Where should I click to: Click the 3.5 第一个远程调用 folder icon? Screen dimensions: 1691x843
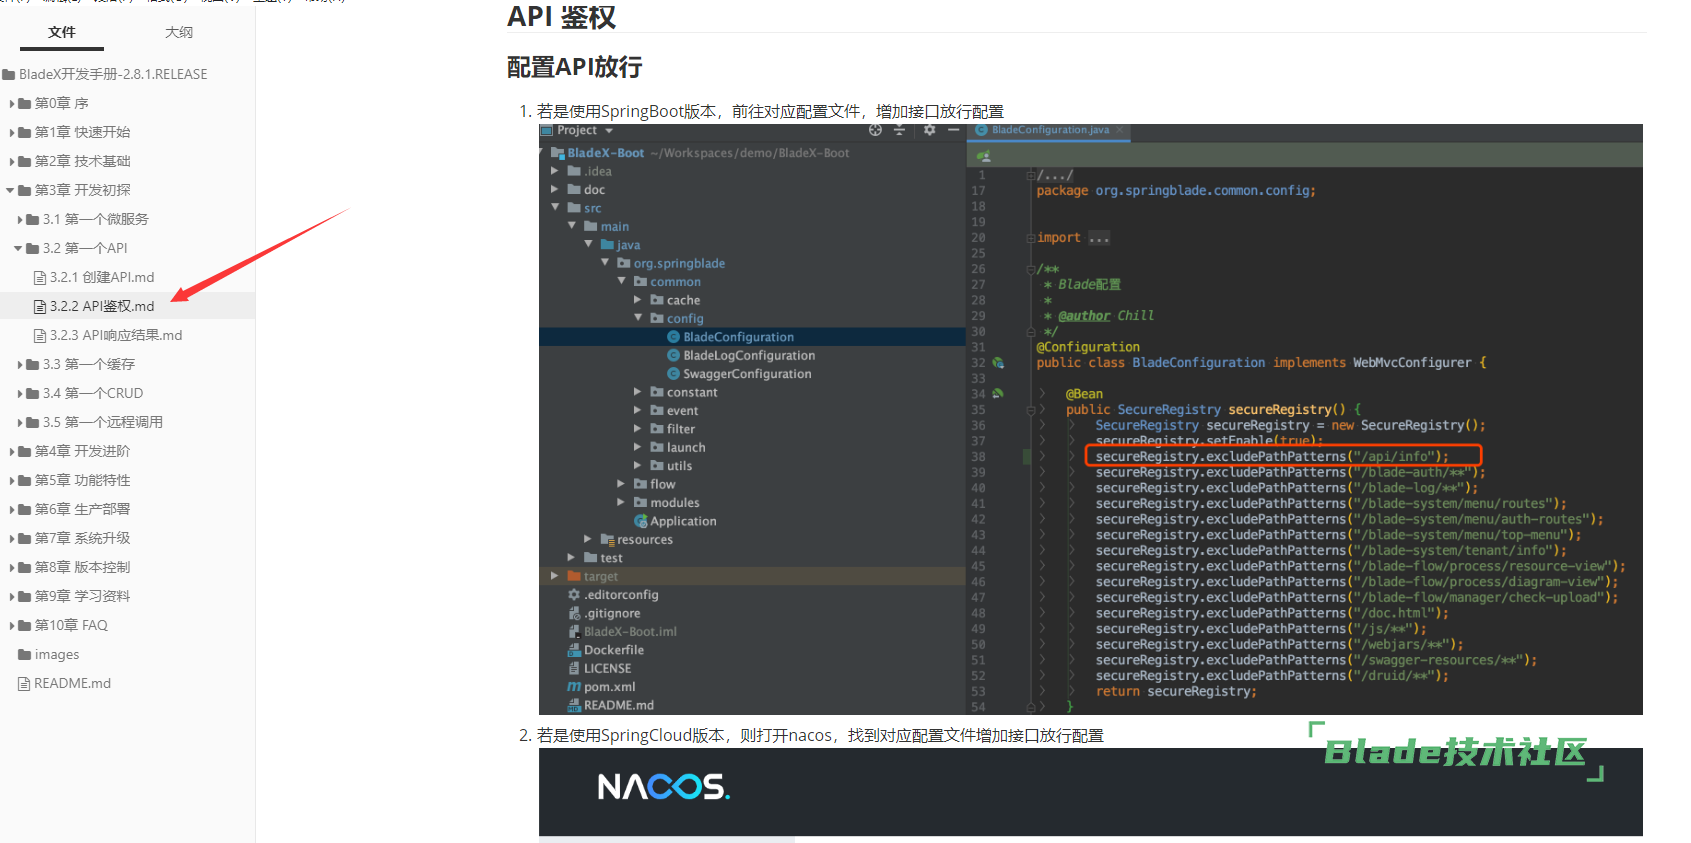tap(33, 422)
